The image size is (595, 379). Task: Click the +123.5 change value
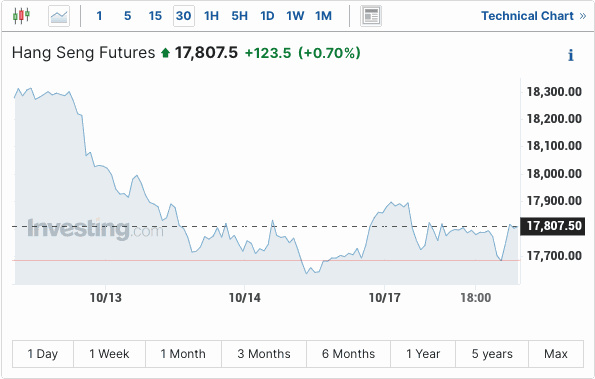pyautogui.click(x=268, y=53)
